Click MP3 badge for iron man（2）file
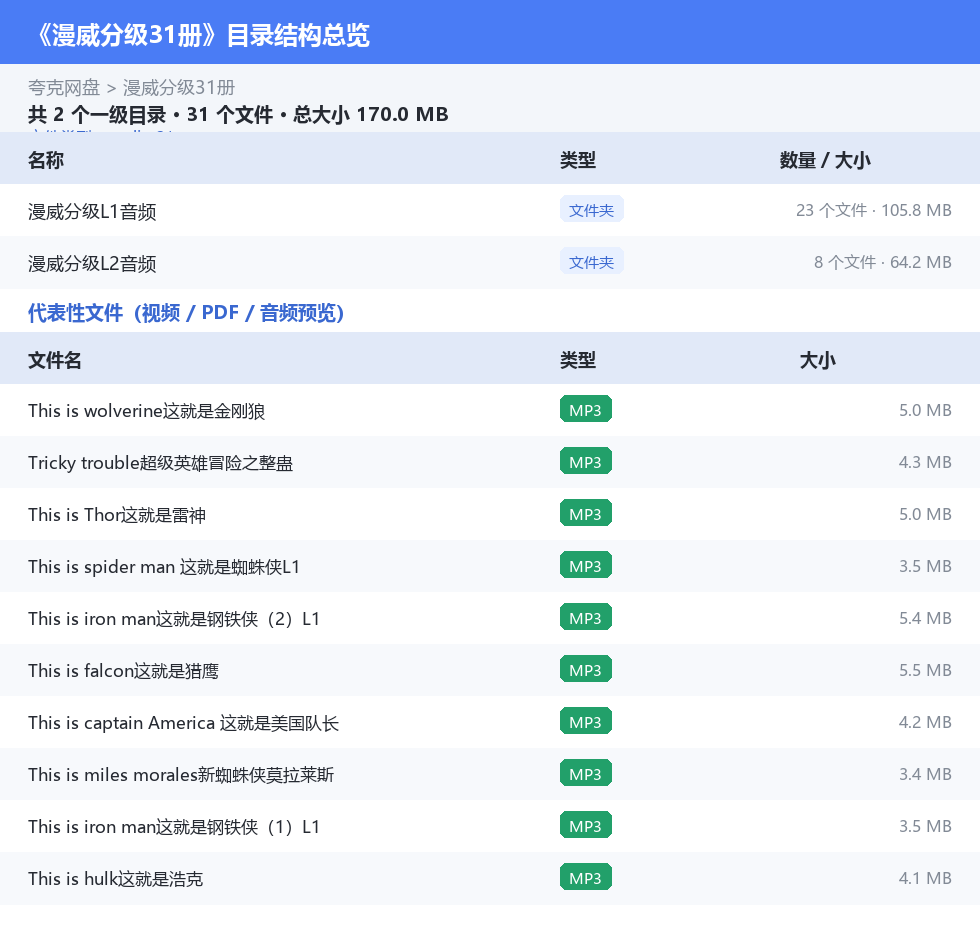980x936 pixels. tap(586, 617)
